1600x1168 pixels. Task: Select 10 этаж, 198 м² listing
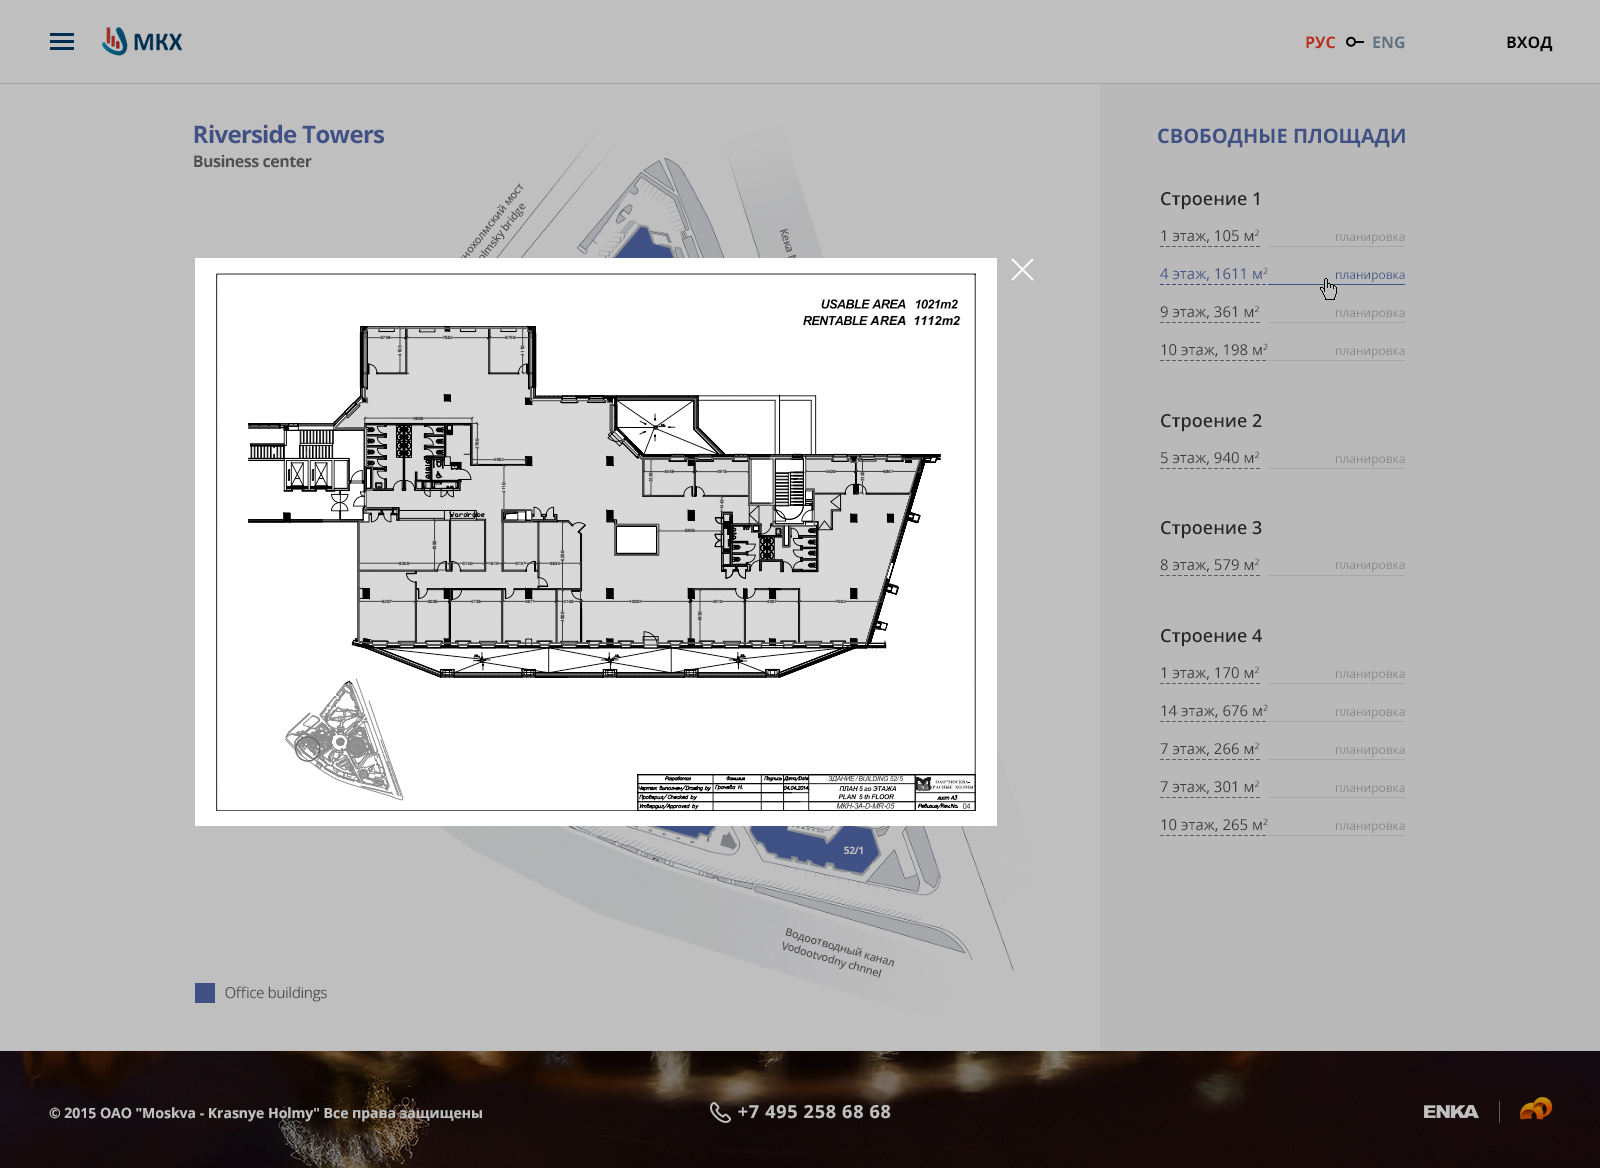click(x=1213, y=350)
